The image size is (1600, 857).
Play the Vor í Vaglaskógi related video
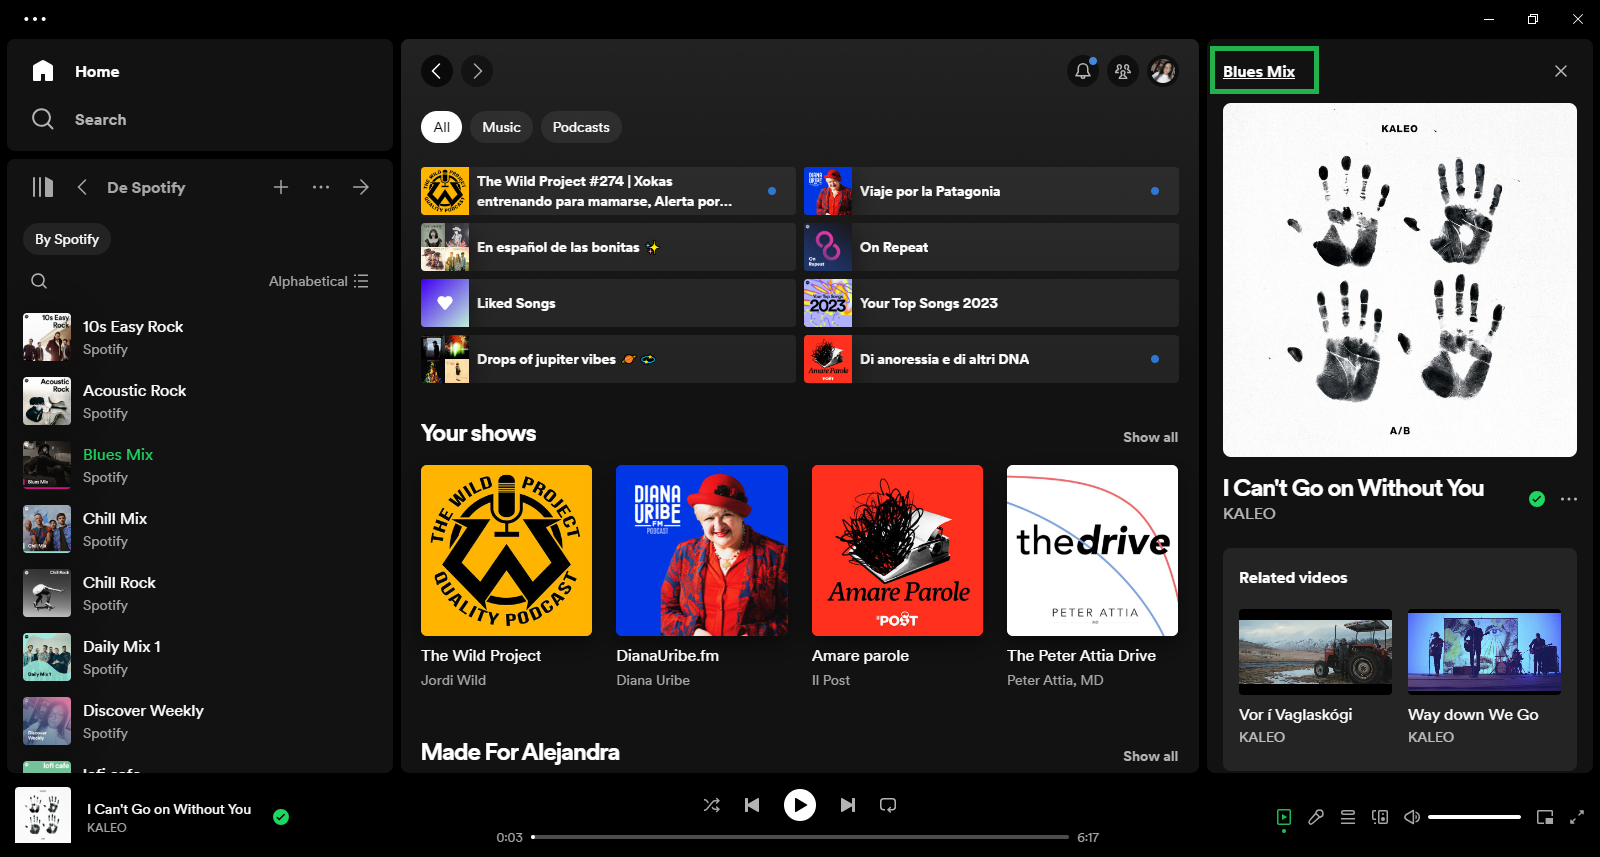(1315, 652)
